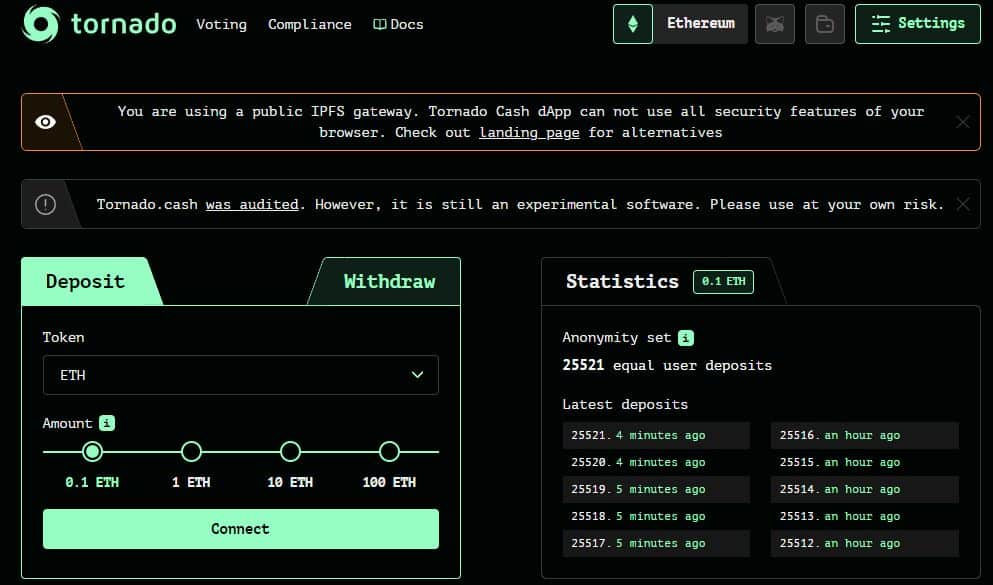Click deposit 25512 an hour ago
This screenshot has height=585, width=993.
coord(864,543)
